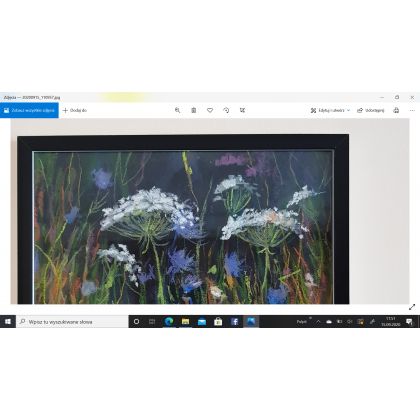Click Zobacz wszystkie zdjęcia button
Screen dimensions: 420x420
click(29, 110)
